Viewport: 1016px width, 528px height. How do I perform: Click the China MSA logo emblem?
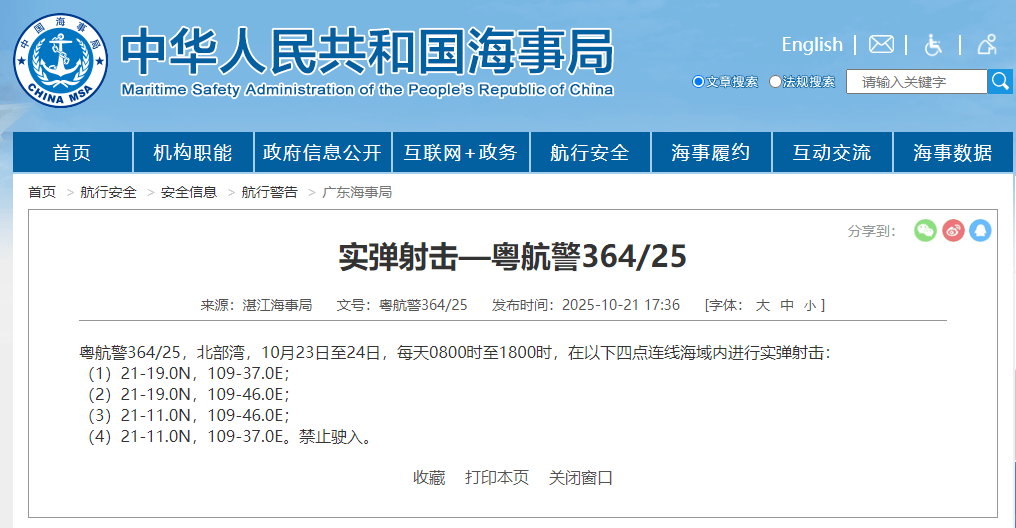[x=60, y=59]
